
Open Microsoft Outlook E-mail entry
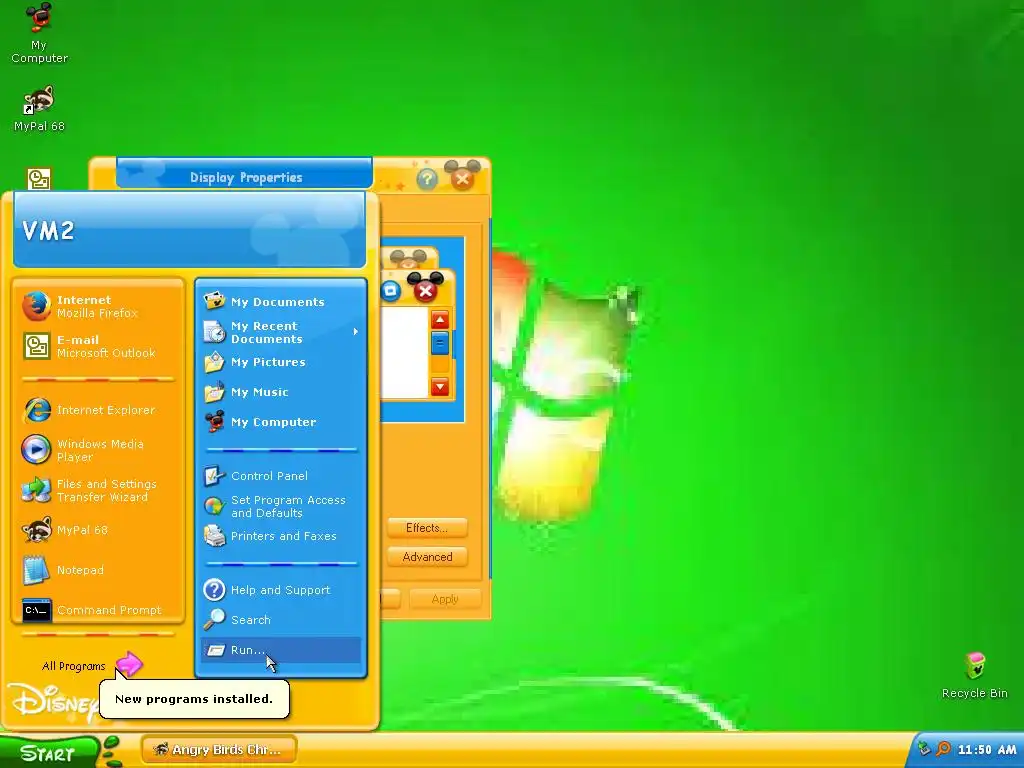(98, 346)
